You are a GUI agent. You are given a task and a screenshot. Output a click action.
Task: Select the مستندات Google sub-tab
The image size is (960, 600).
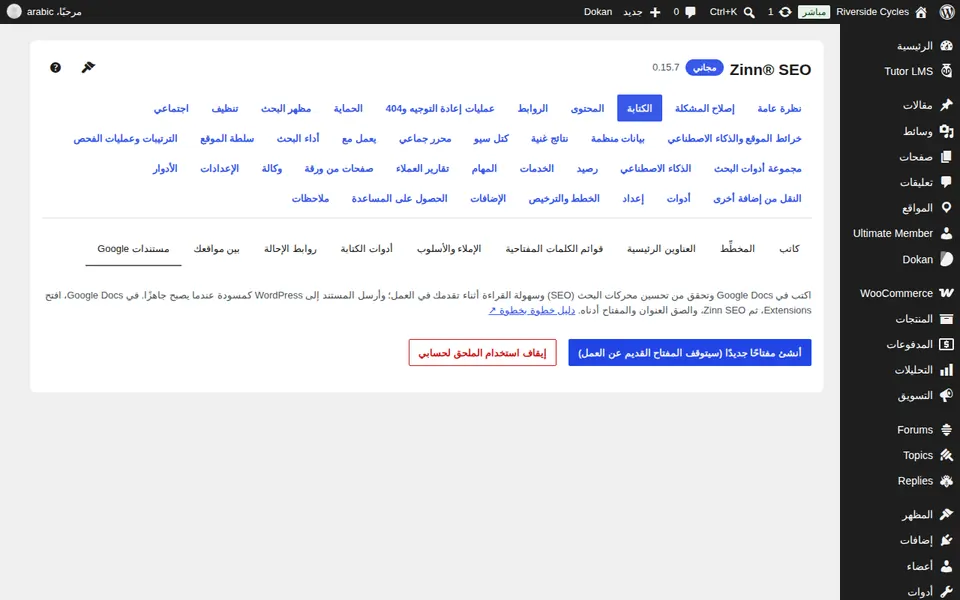coord(133,249)
